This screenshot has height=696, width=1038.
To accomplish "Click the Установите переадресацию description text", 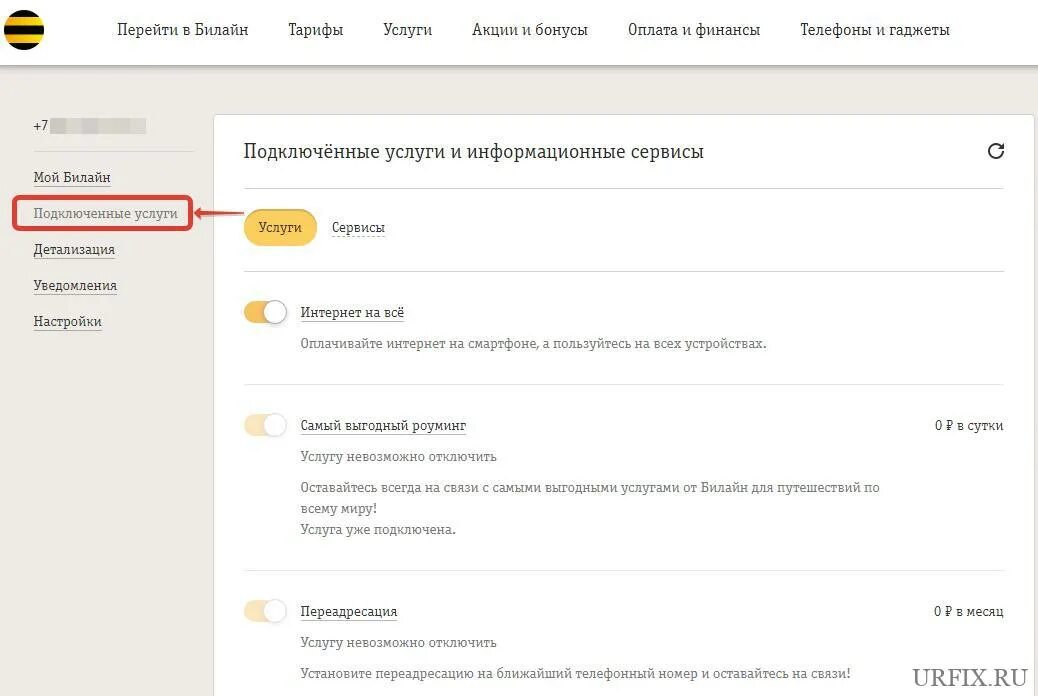I will (575, 673).
